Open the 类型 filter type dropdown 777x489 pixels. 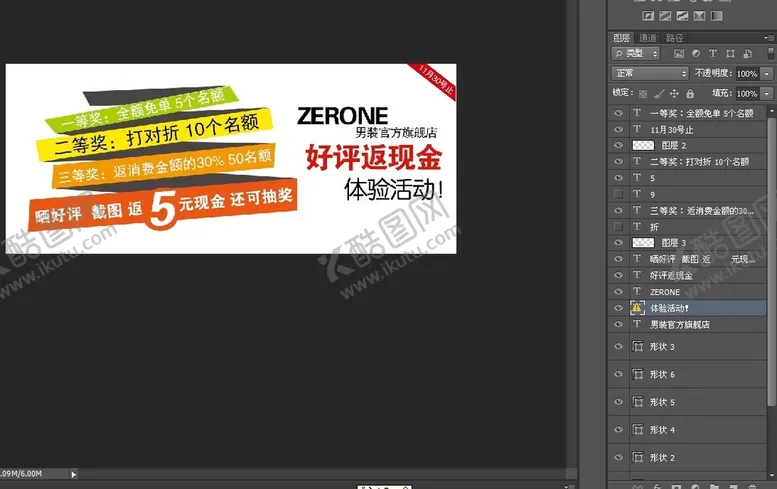[636, 53]
